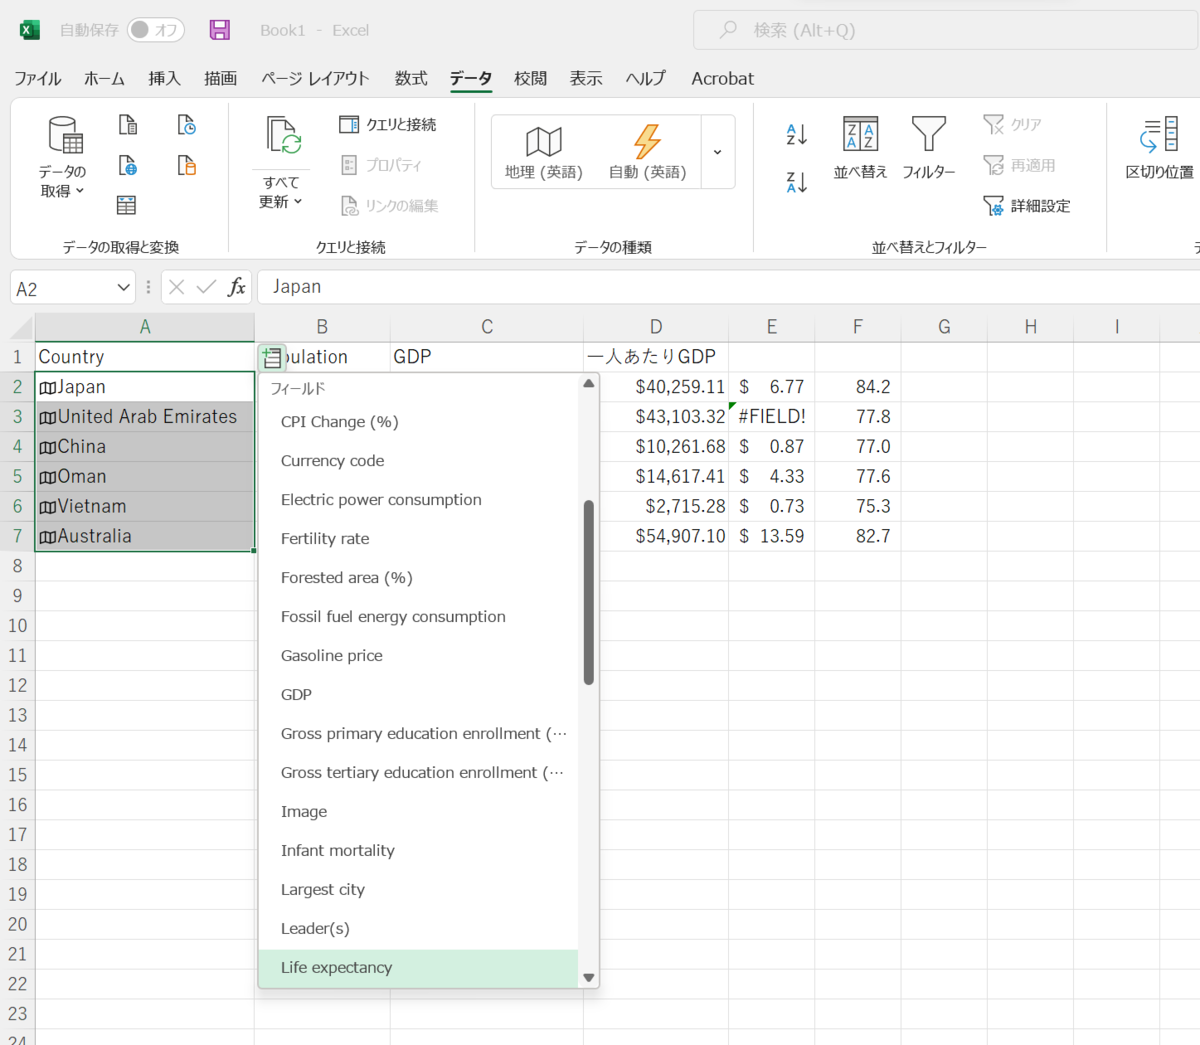Click the sort ascending A-Z icon

tap(797, 134)
